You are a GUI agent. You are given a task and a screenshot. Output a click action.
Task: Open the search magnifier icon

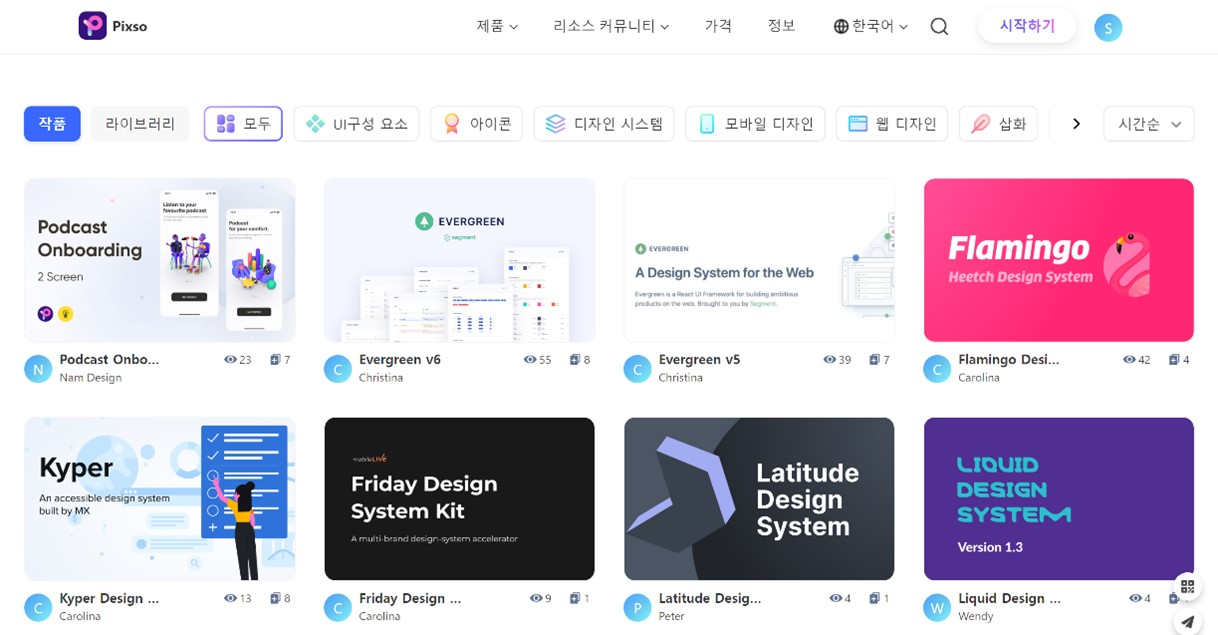pyautogui.click(x=939, y=27)
